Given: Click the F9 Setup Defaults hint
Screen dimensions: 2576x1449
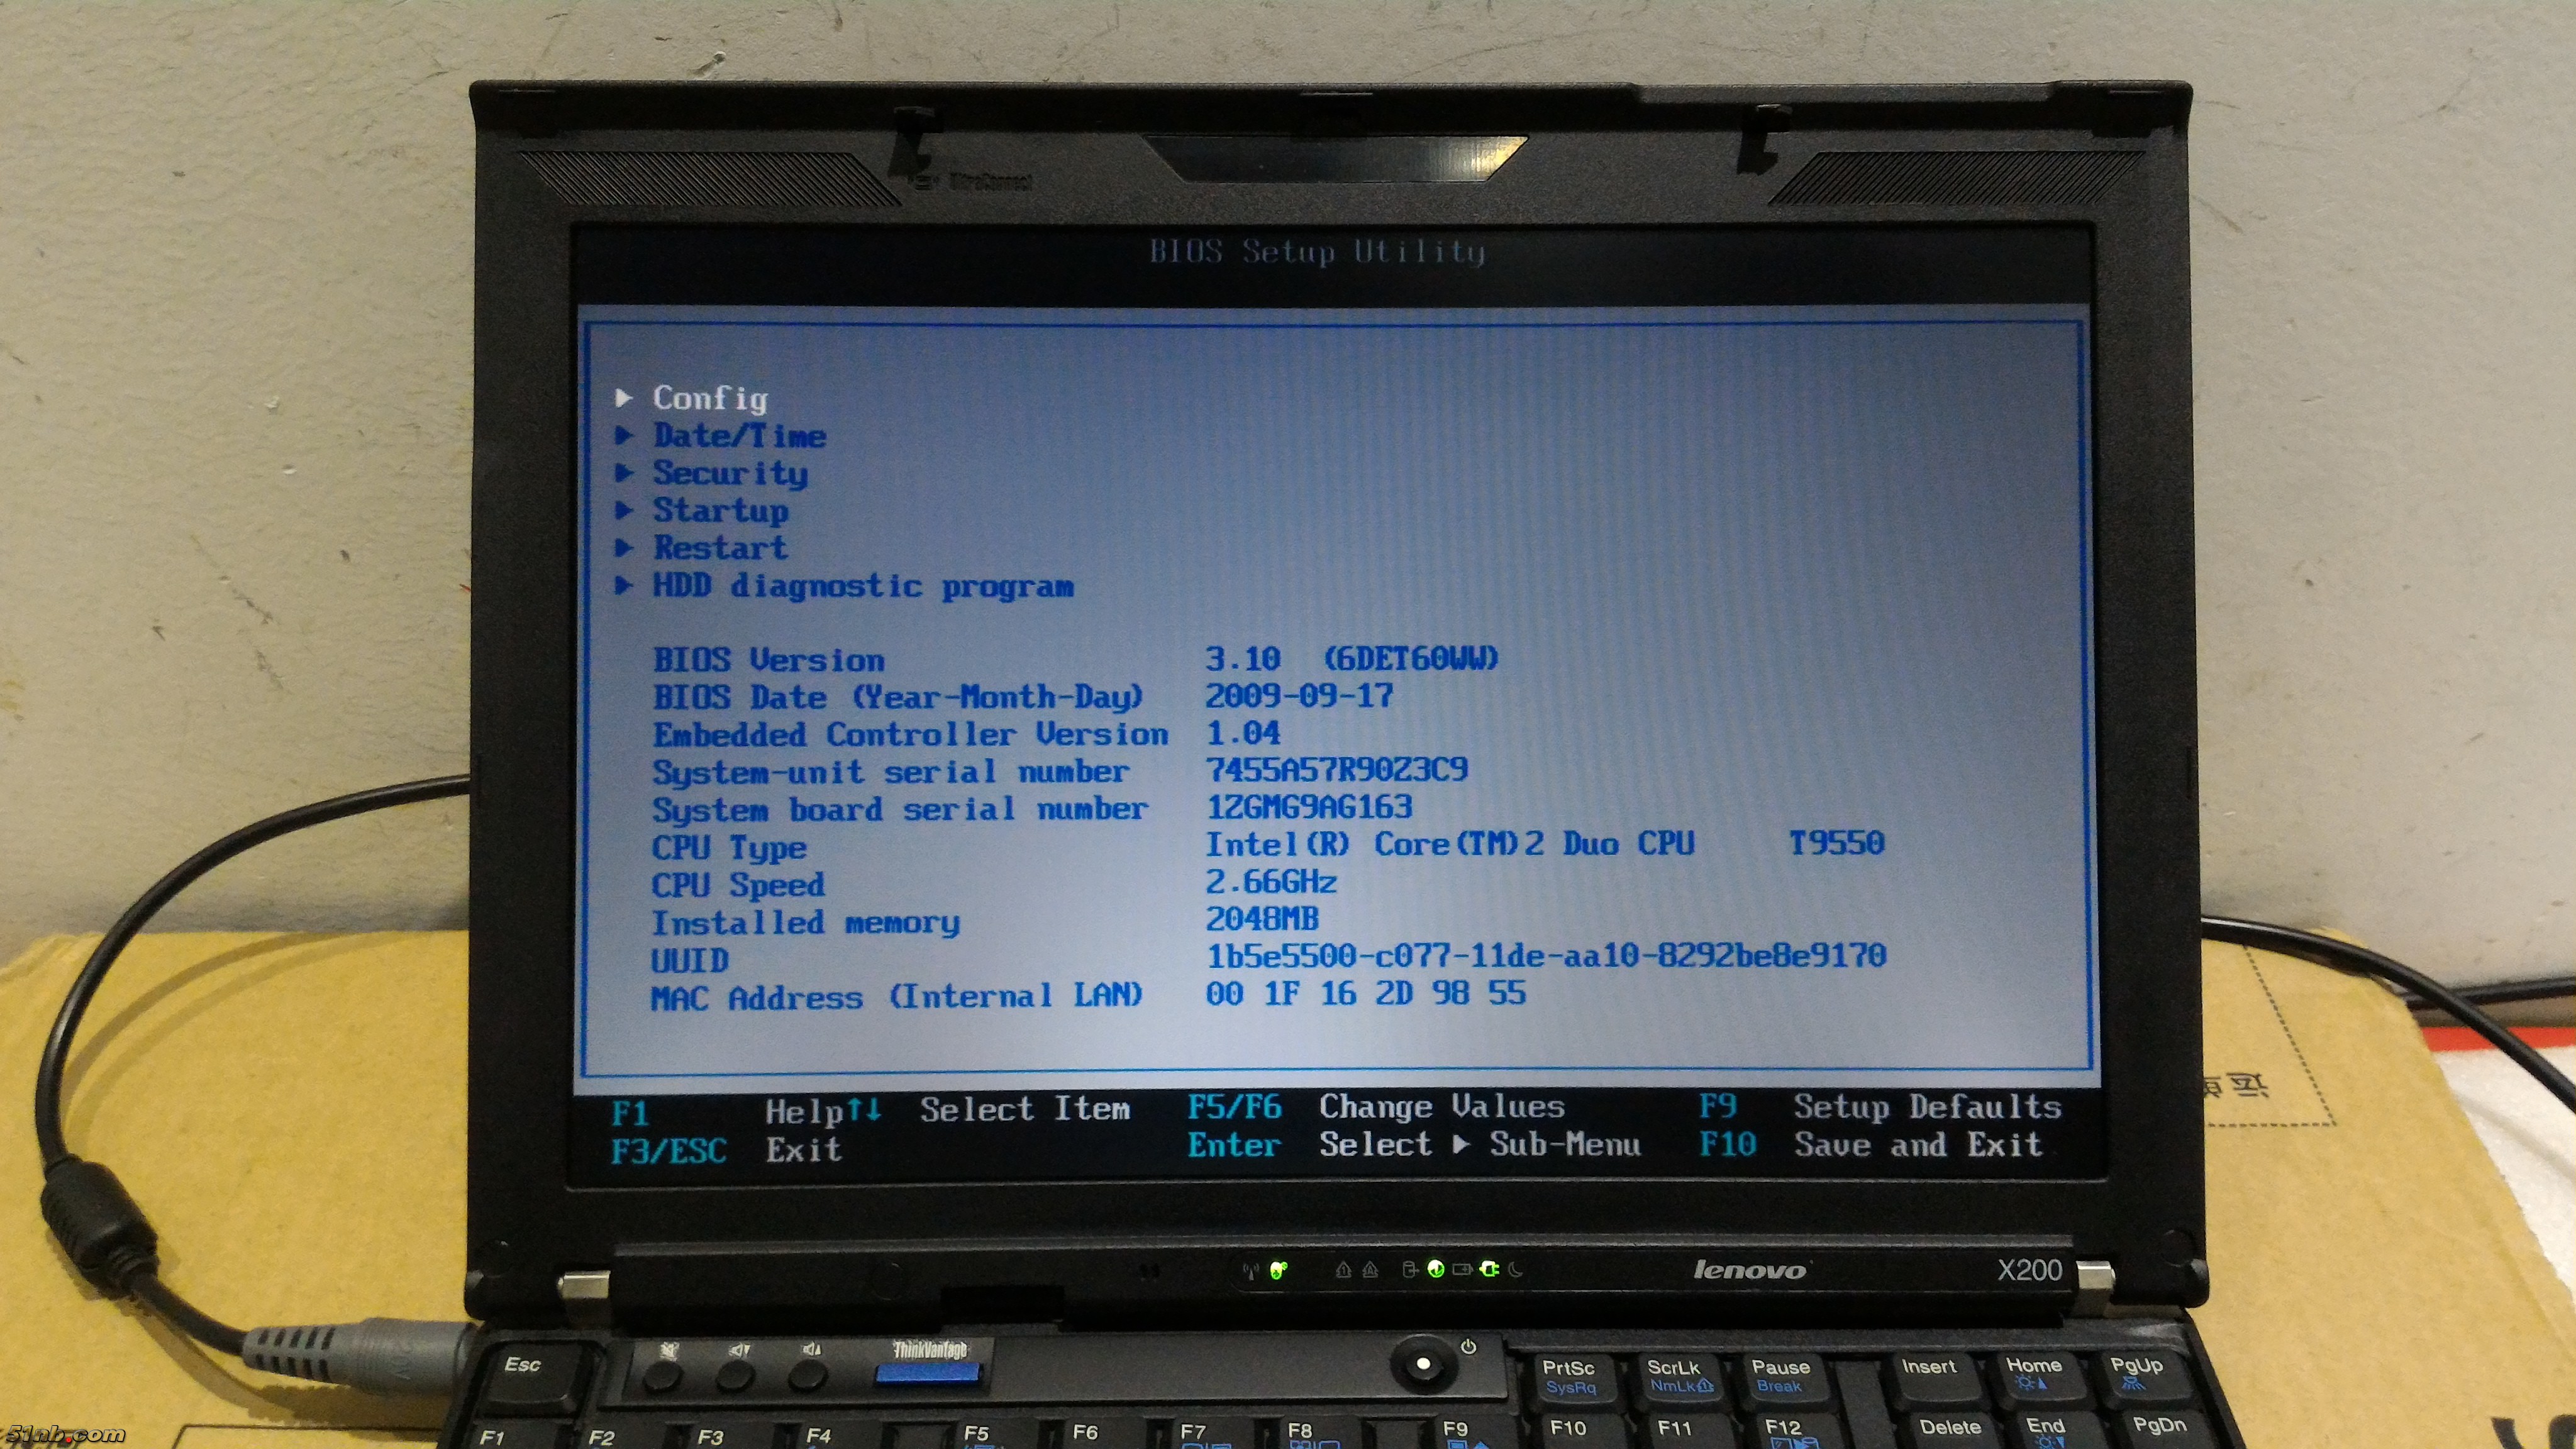Looking at the screenshot, I should point(1880,1106).
